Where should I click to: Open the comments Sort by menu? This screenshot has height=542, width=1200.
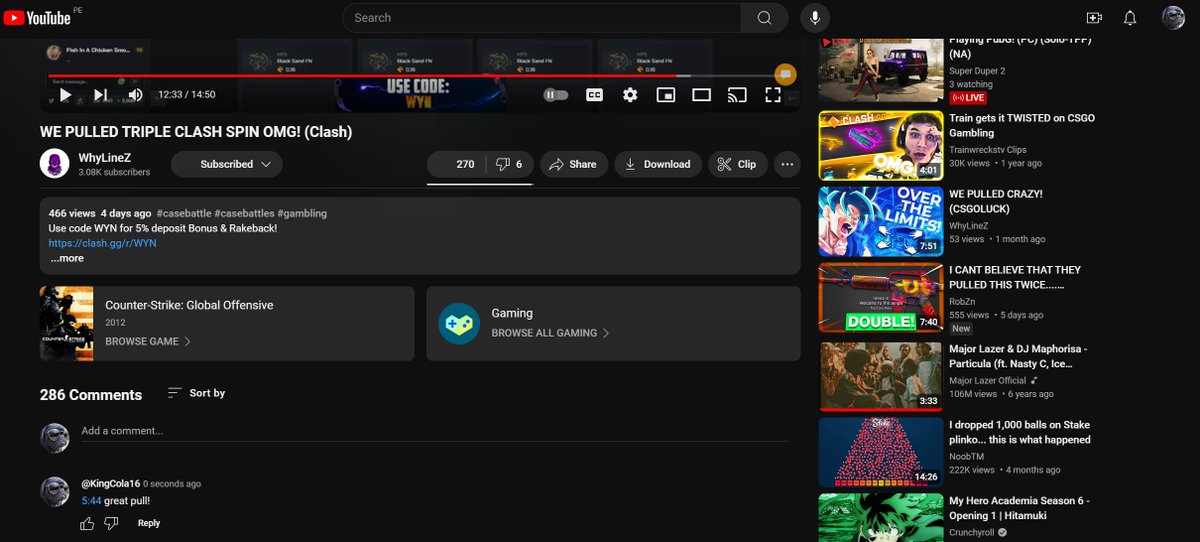click(x=196, y=393)
